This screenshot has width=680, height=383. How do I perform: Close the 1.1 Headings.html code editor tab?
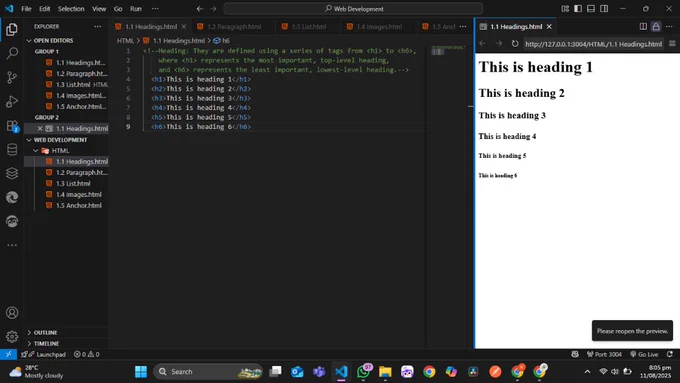click(183, 26)
